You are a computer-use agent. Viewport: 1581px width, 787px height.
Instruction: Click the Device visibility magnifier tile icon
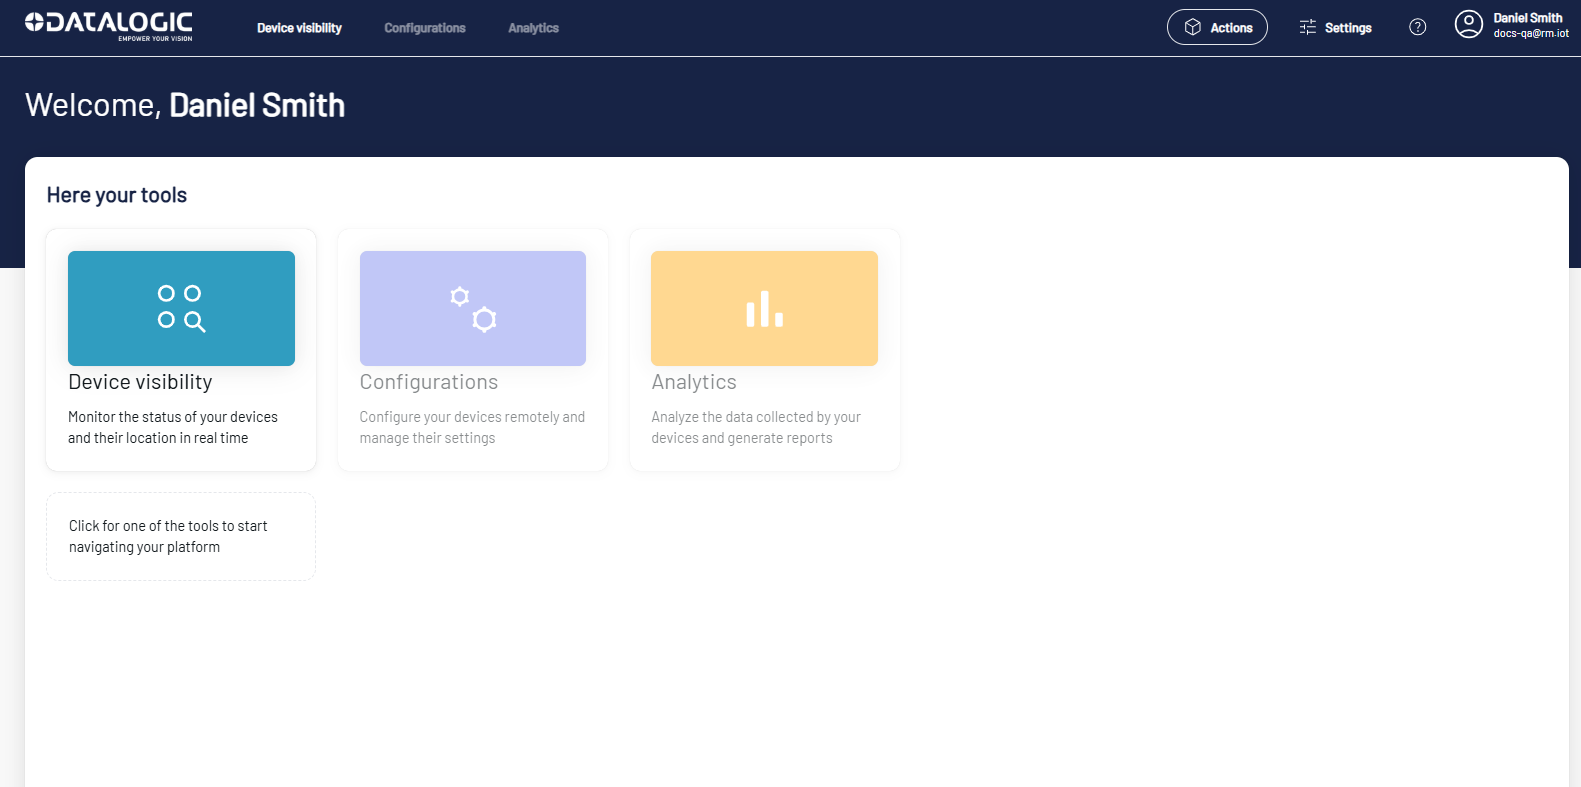(x=181, y=308)
